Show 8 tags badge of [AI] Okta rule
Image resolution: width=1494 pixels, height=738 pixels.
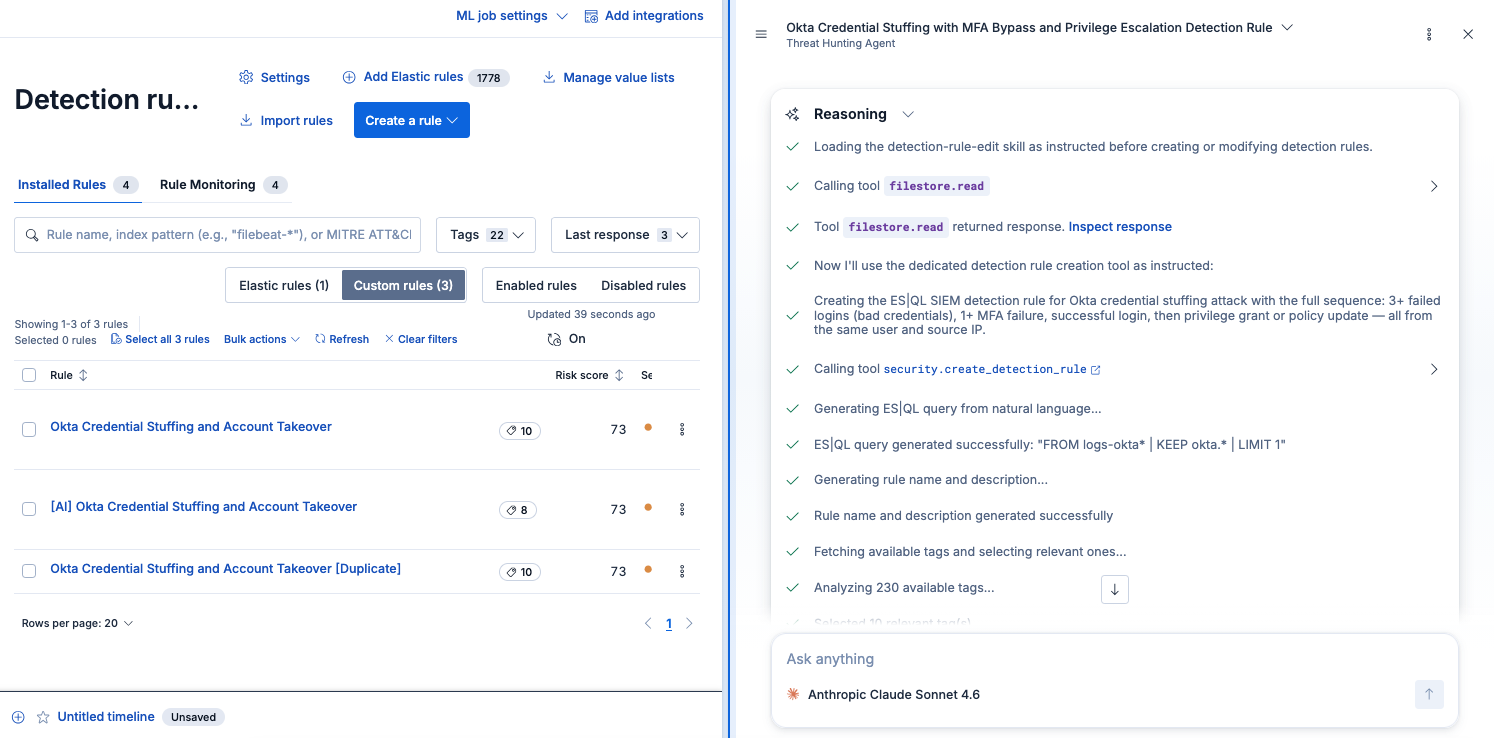[518, 510]
